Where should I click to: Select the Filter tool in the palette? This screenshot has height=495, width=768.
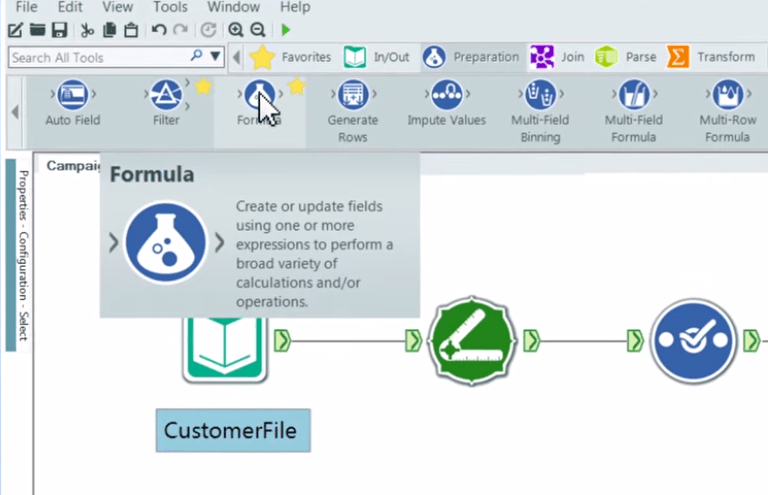[x=166, y=97]
